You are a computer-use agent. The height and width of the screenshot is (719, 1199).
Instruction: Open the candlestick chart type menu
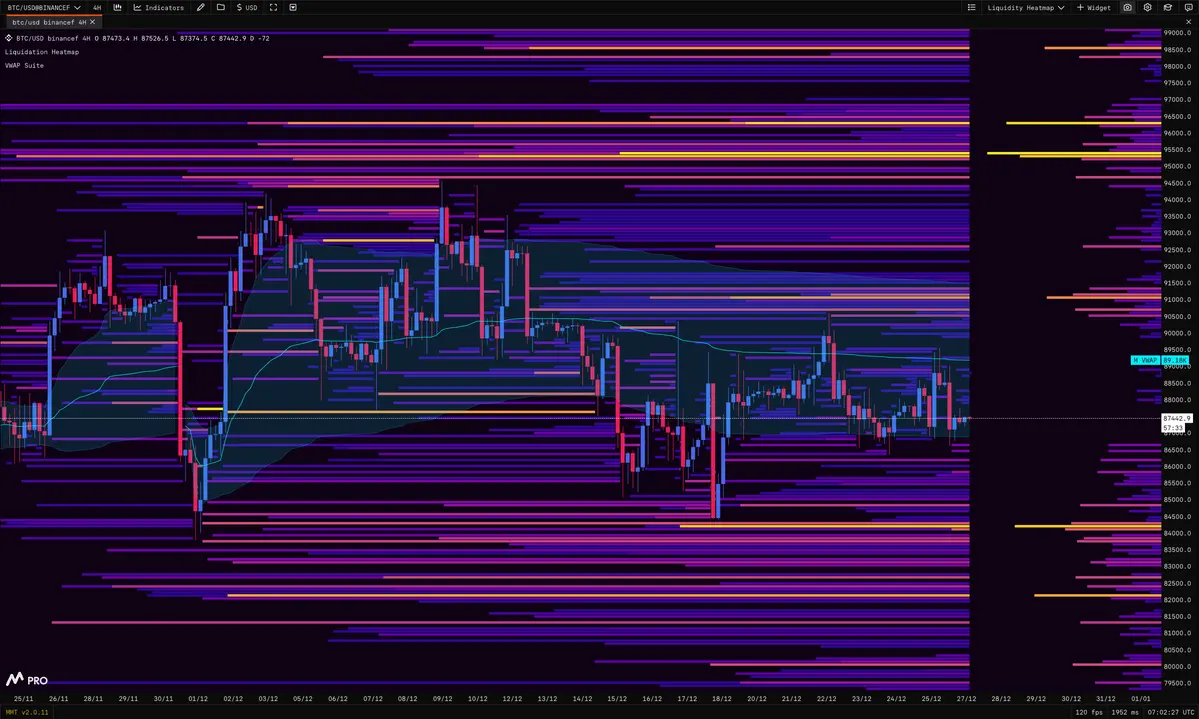[x=118, y=8]
